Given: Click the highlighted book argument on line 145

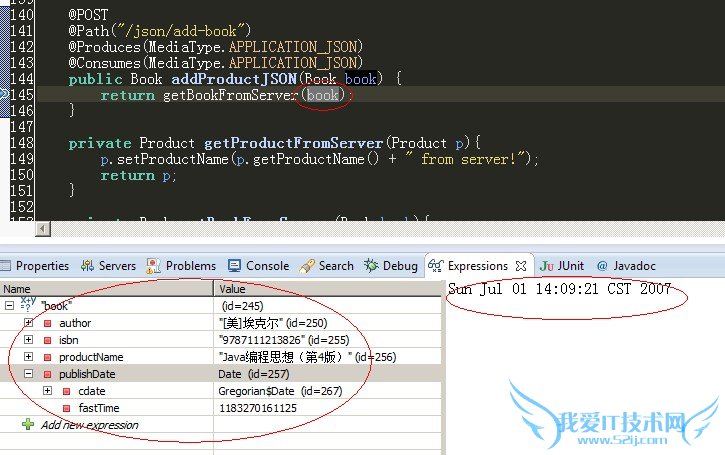Looking at the screenshot, I should coord(323,95).
